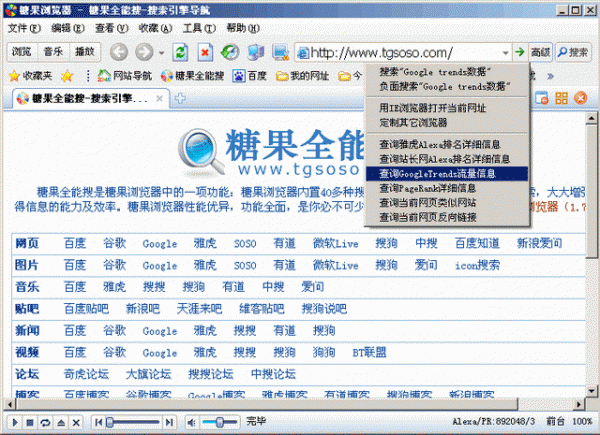Screen dimensions: 600x435
Task: Close the 糖果全能搜 tab
Action: coord(160,99)
